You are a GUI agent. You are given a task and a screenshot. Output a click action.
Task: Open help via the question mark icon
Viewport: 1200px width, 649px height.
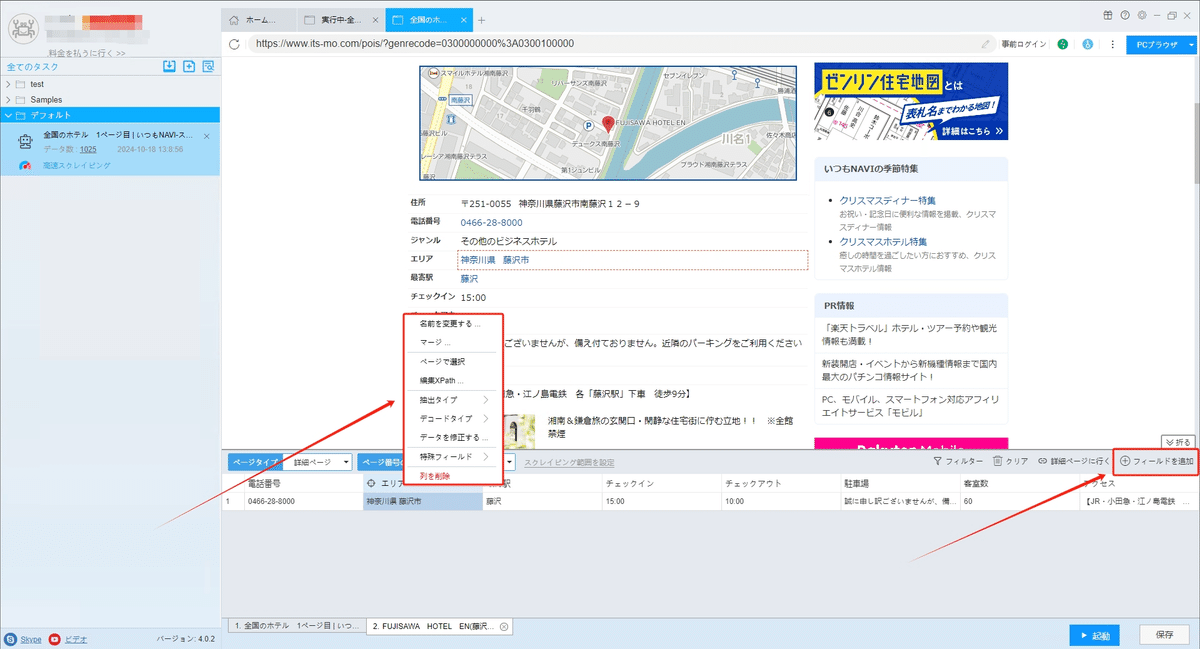pyautogui.click(x=1125, y=15)
